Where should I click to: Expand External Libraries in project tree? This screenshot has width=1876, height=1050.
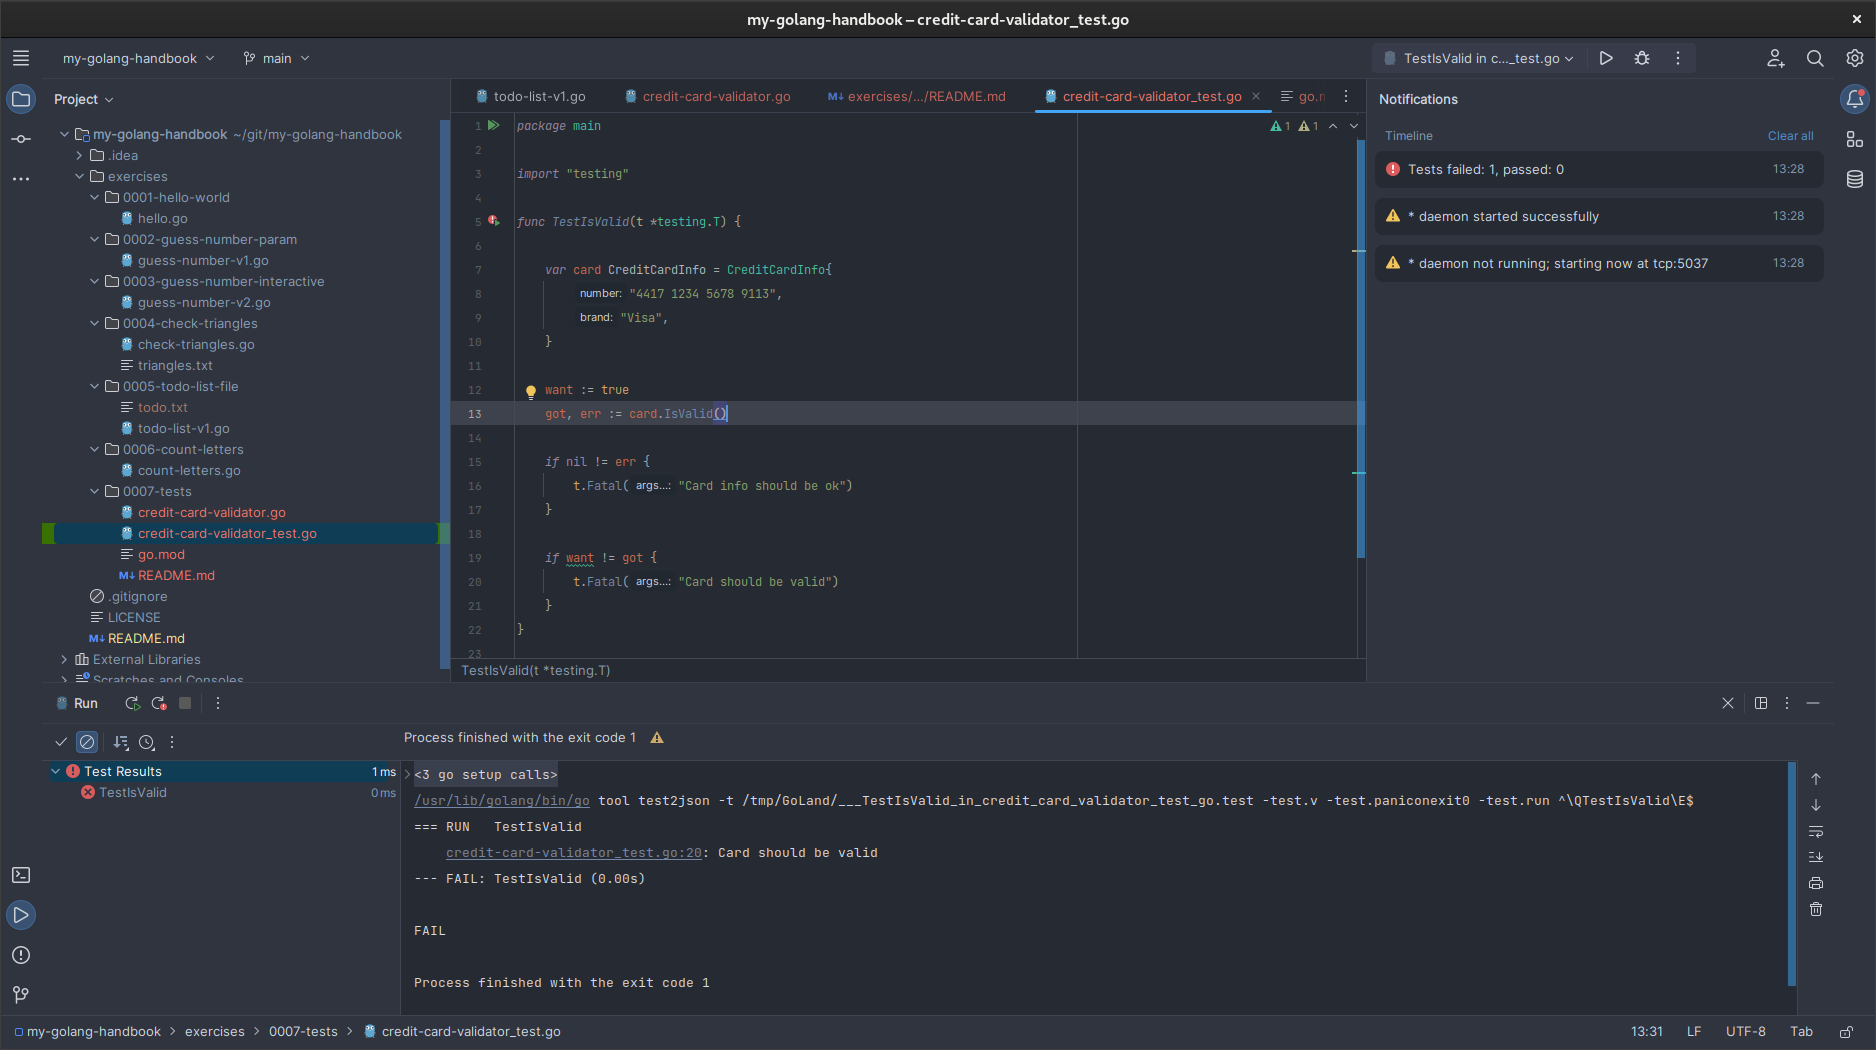coord(63,659)
